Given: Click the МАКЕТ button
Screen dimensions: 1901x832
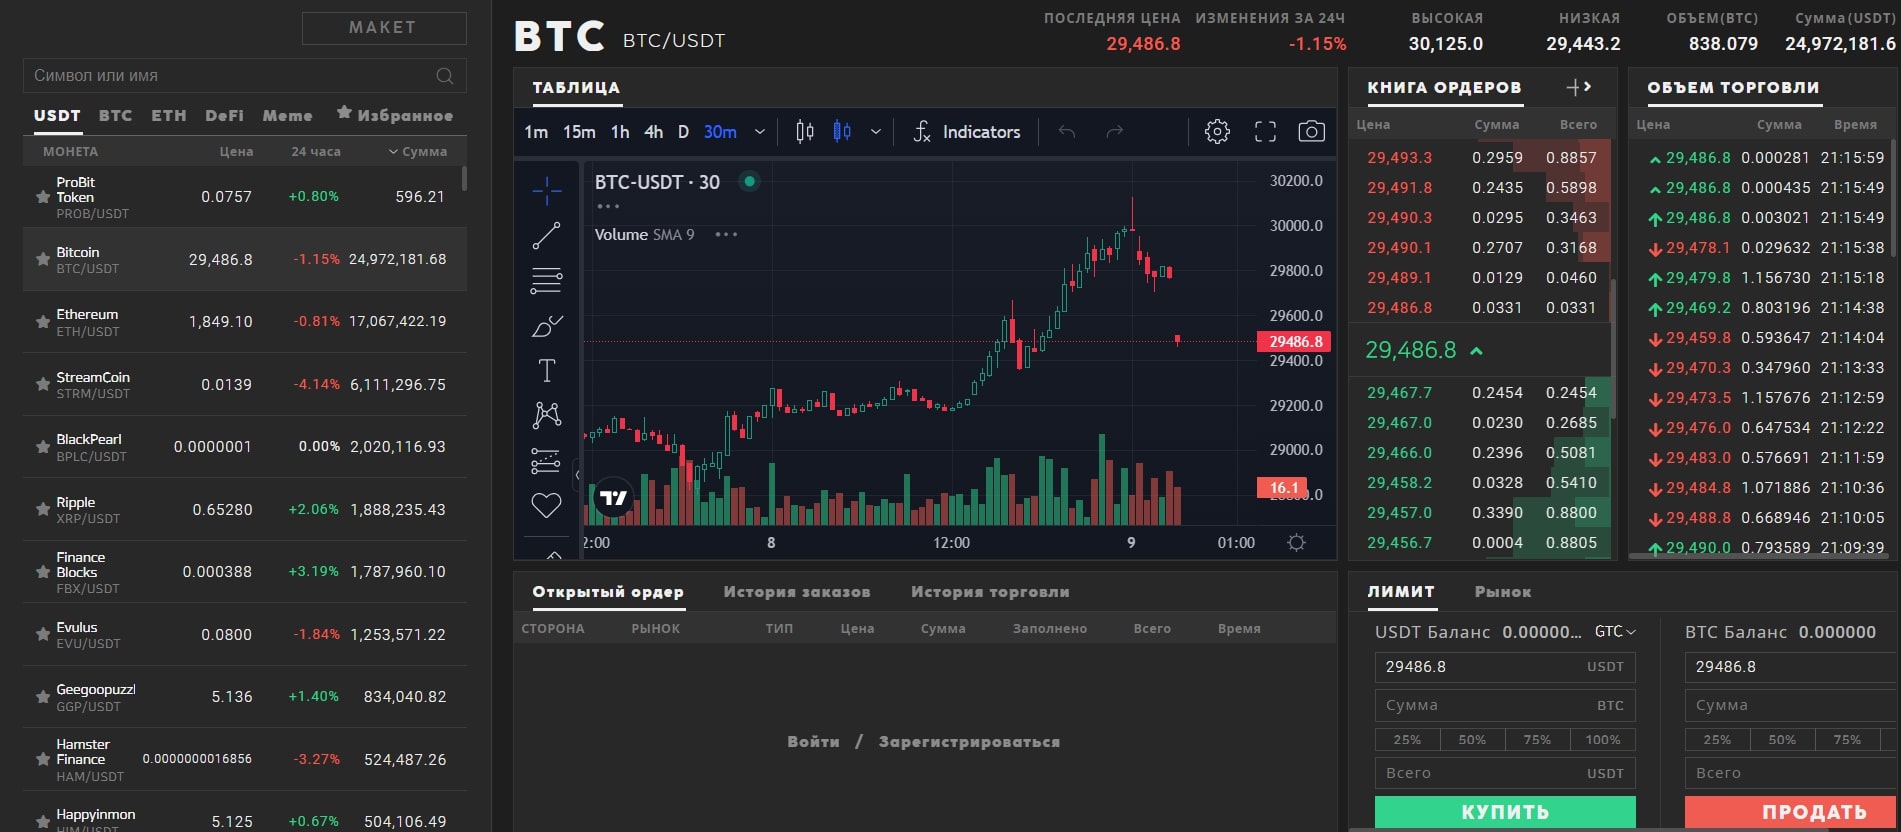Looking at the screenshot, I should coord(384,28).
